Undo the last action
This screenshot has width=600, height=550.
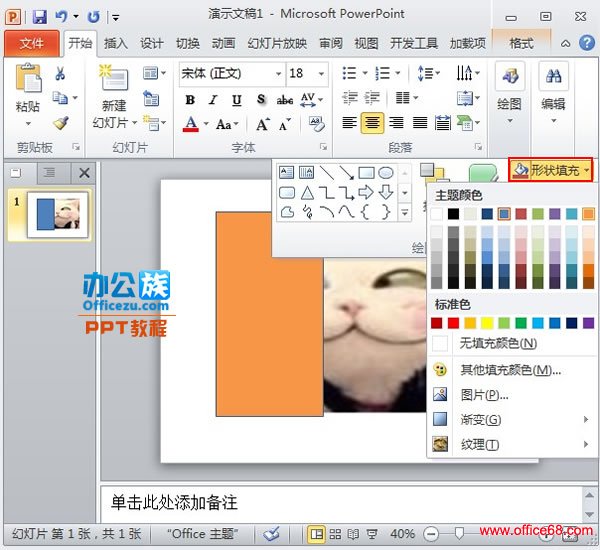click(61, 16)
